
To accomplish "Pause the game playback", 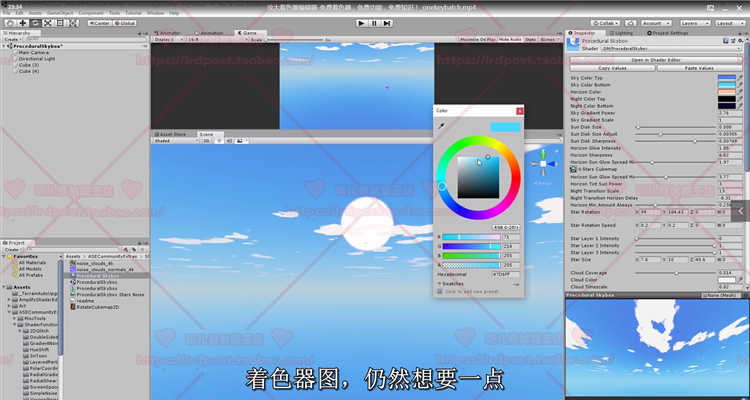I will click(375, 23).
